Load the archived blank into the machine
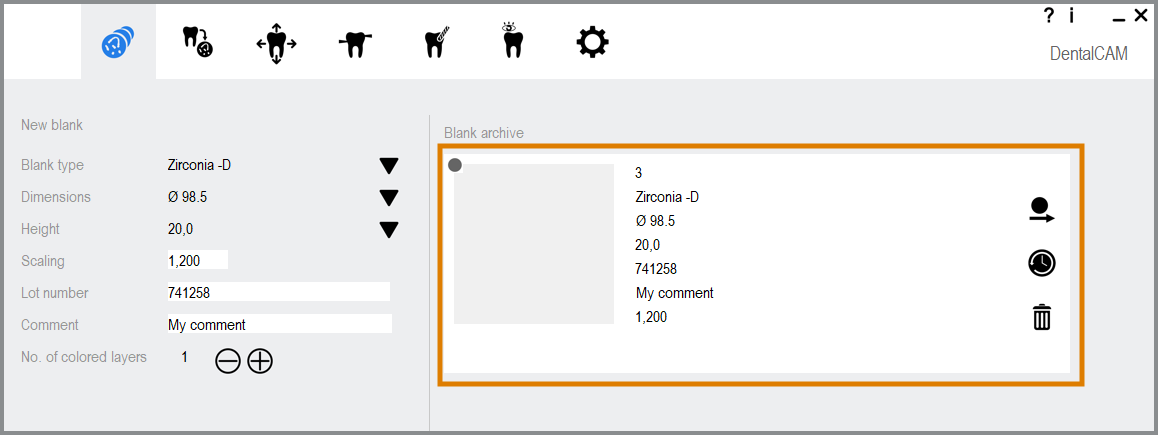Image resolution: width=1158 pixels, height=435 pixels. (1042, 210)
